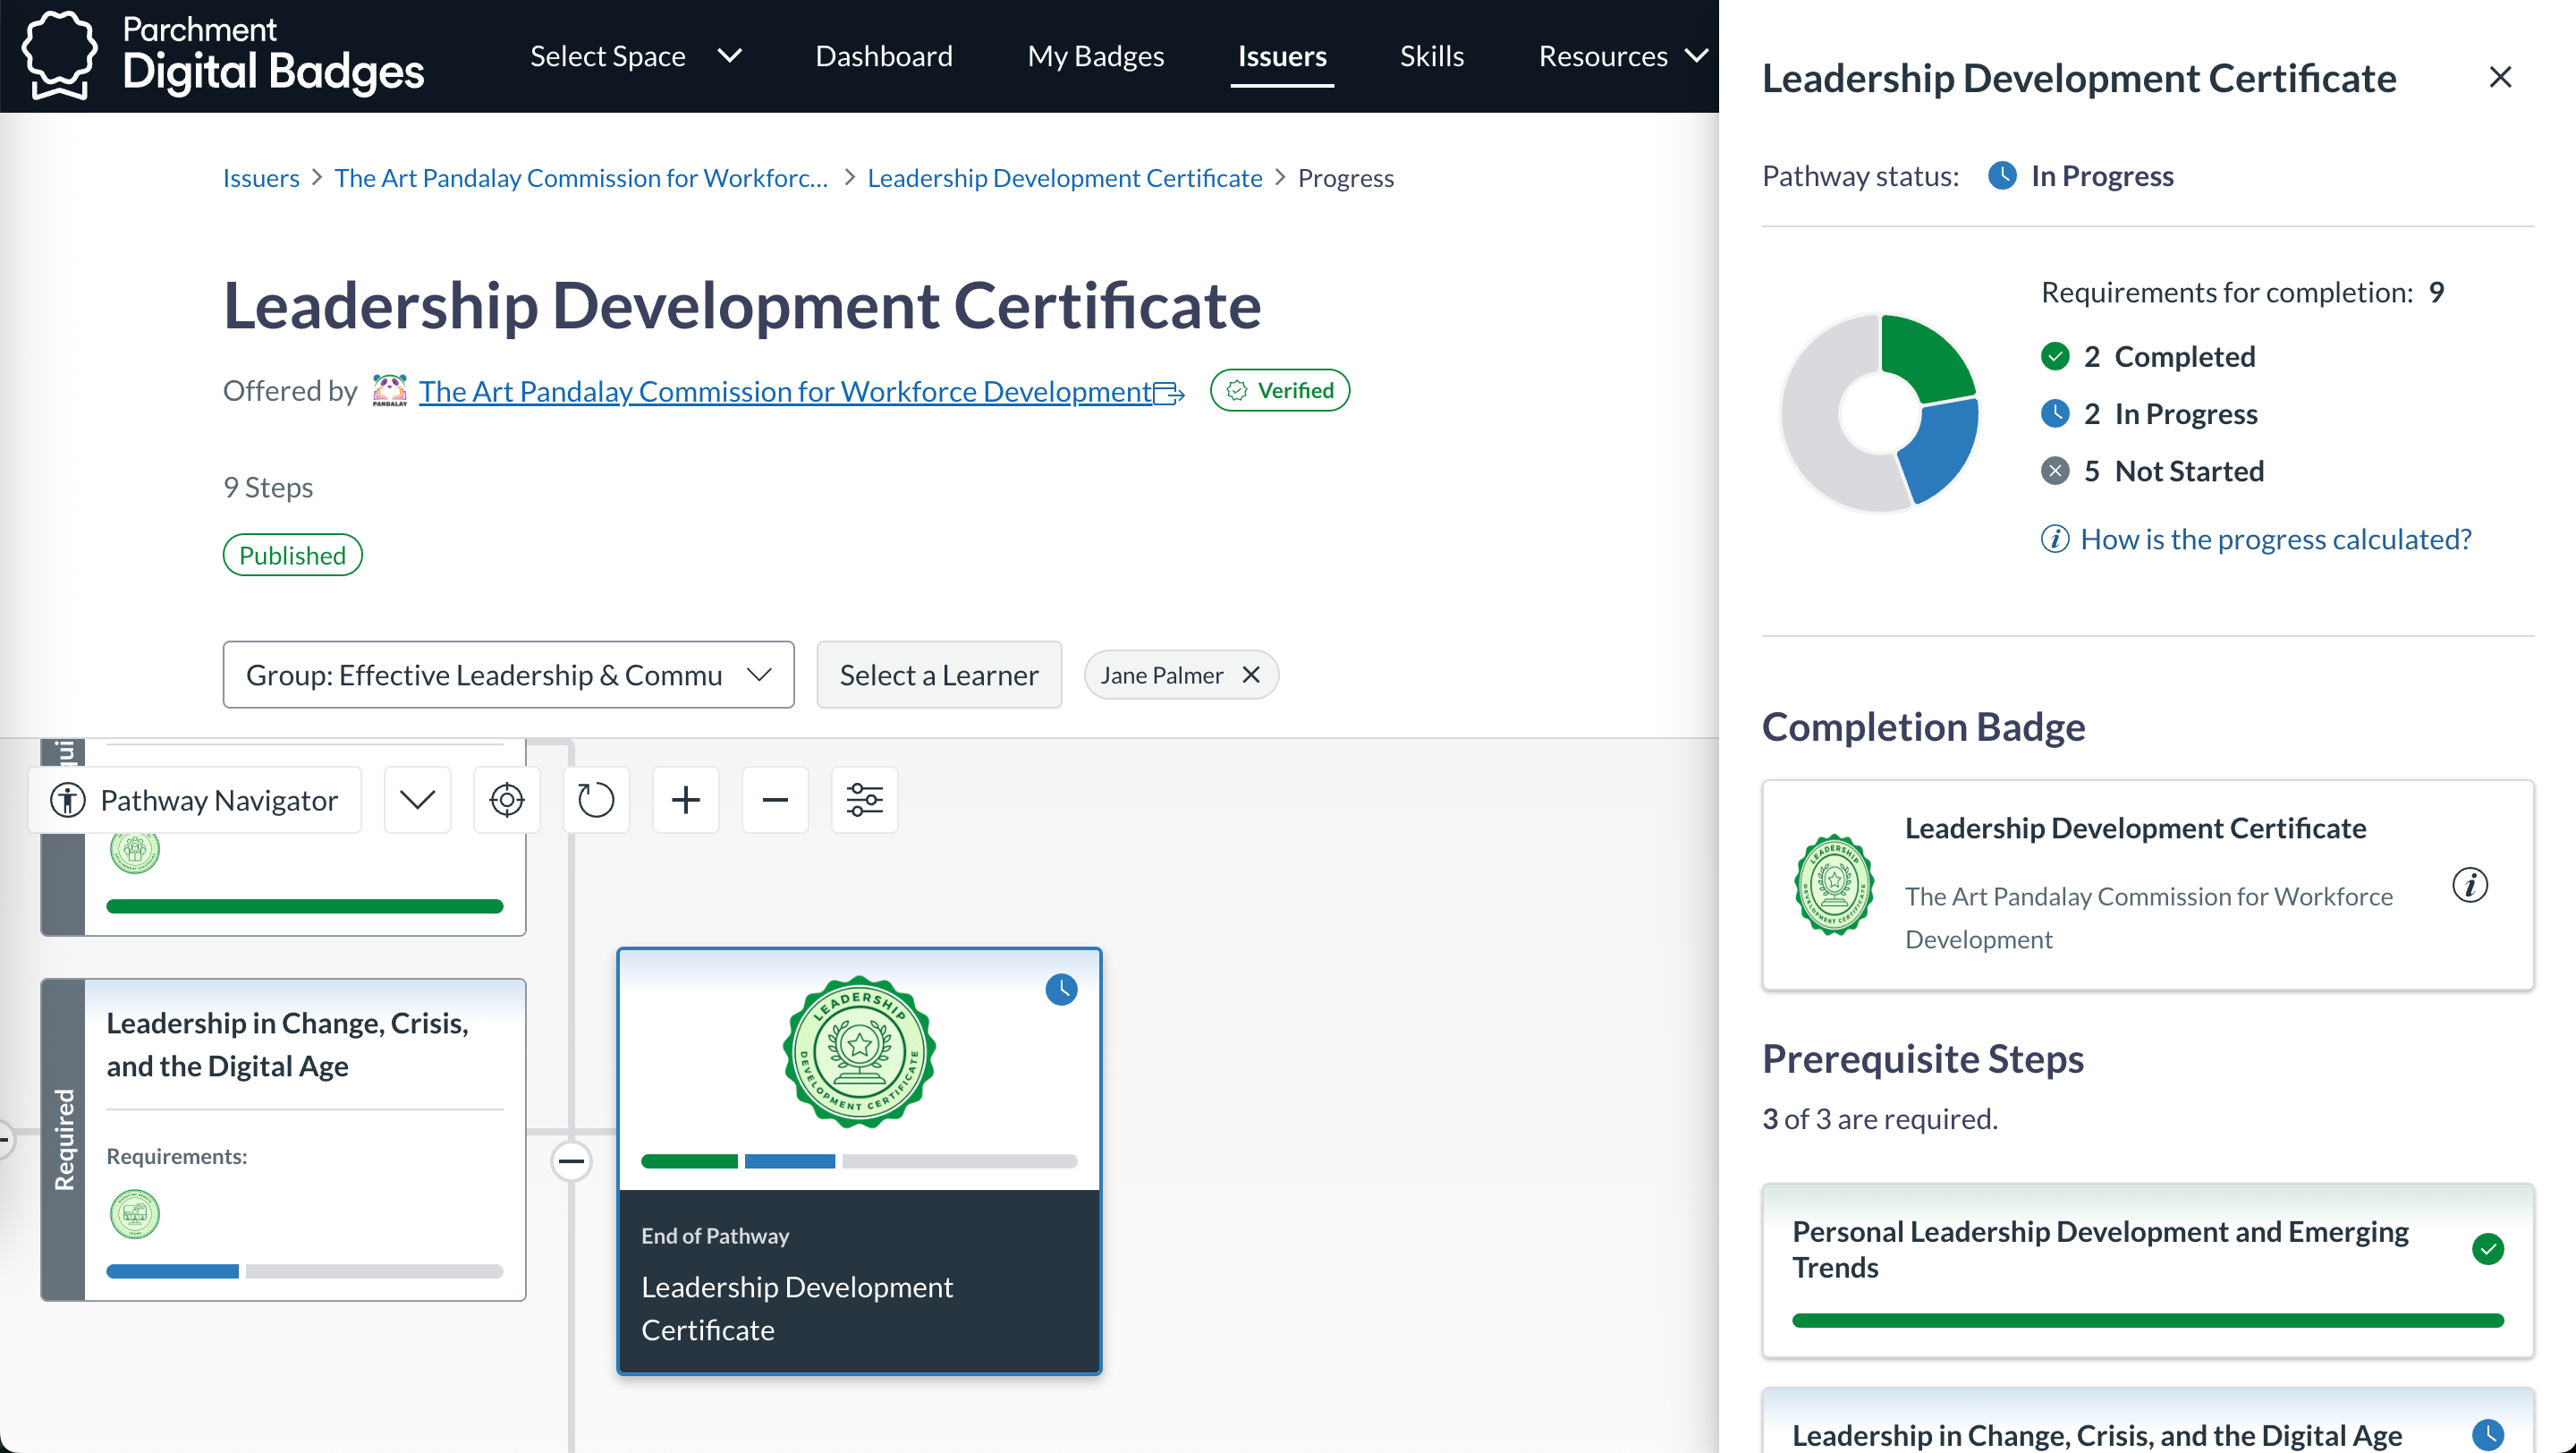Reset the pathway view with the refresh icon

(x=595, y=799)
